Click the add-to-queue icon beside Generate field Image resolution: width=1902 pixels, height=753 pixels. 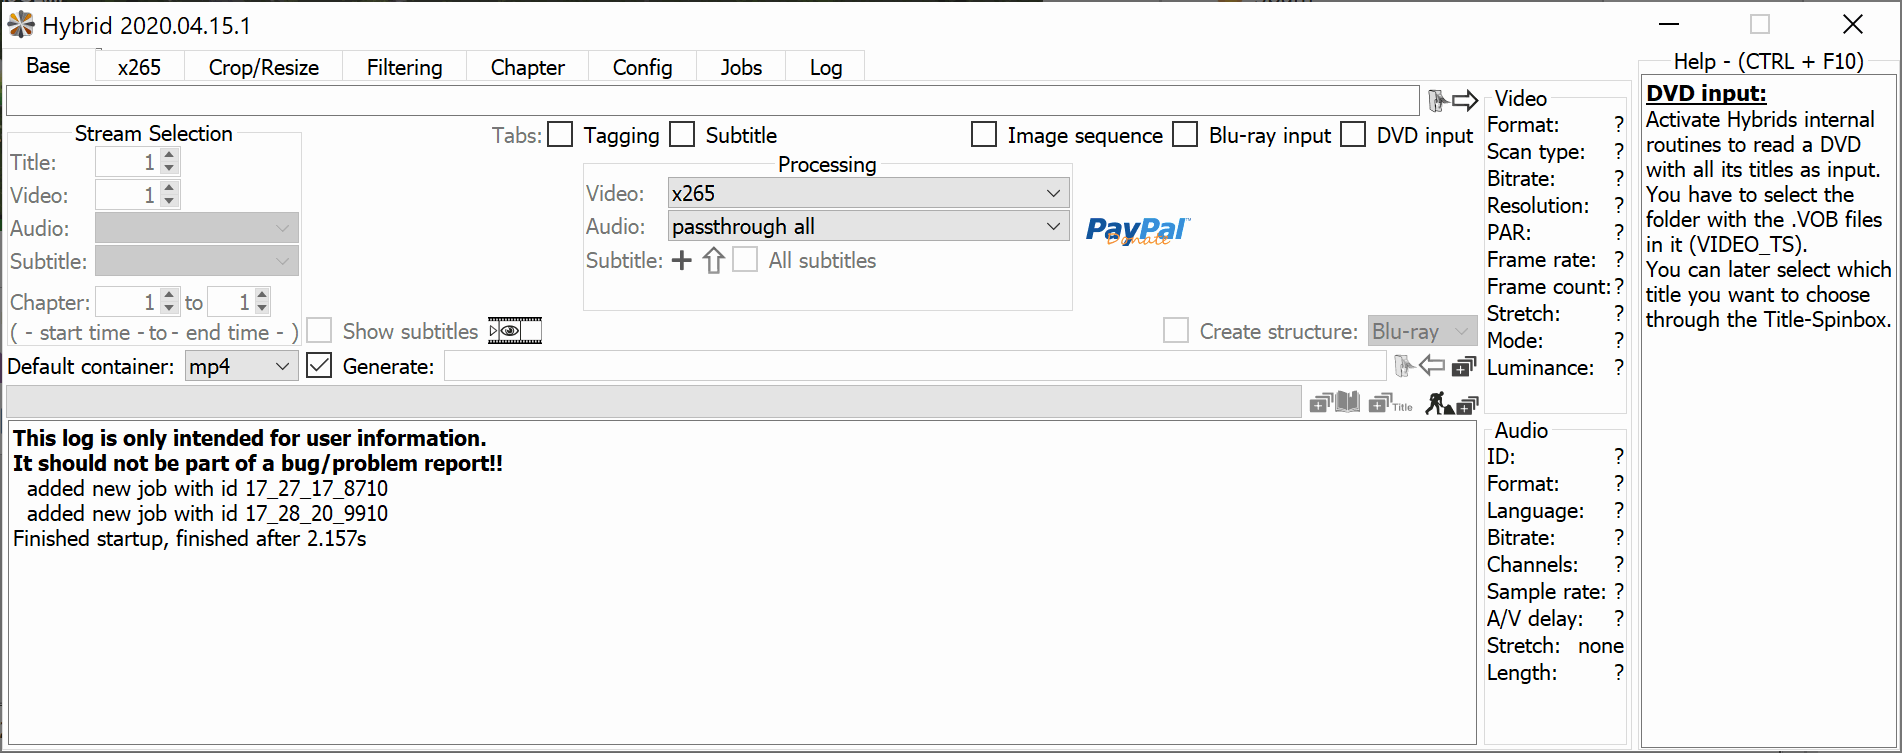pos(1465,366)
